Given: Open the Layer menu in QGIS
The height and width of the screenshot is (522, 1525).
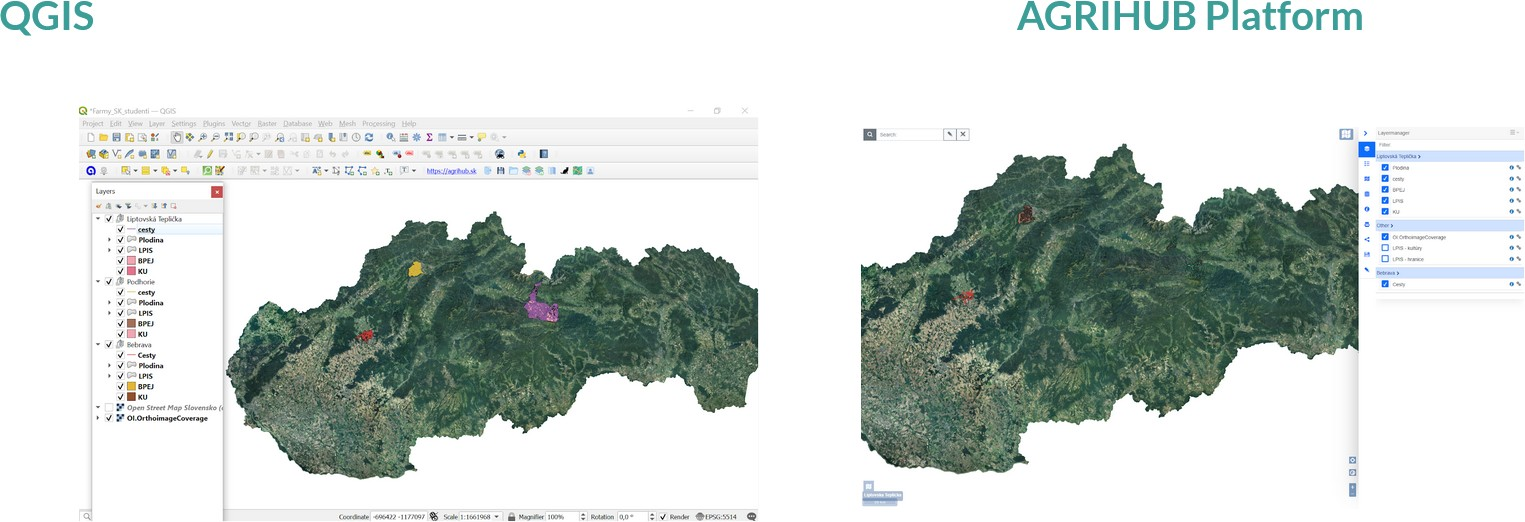Looking at the screenshot, I should [157, 123].
